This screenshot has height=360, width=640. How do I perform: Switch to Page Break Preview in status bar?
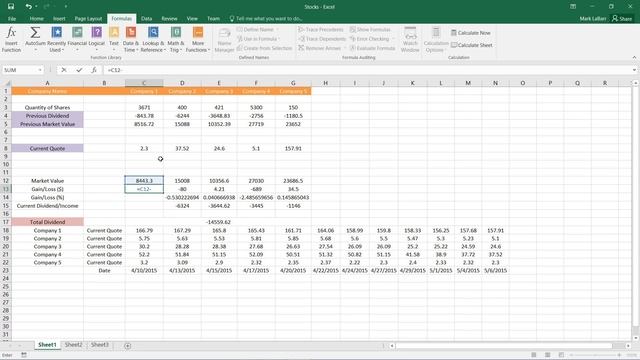[561, 355]
